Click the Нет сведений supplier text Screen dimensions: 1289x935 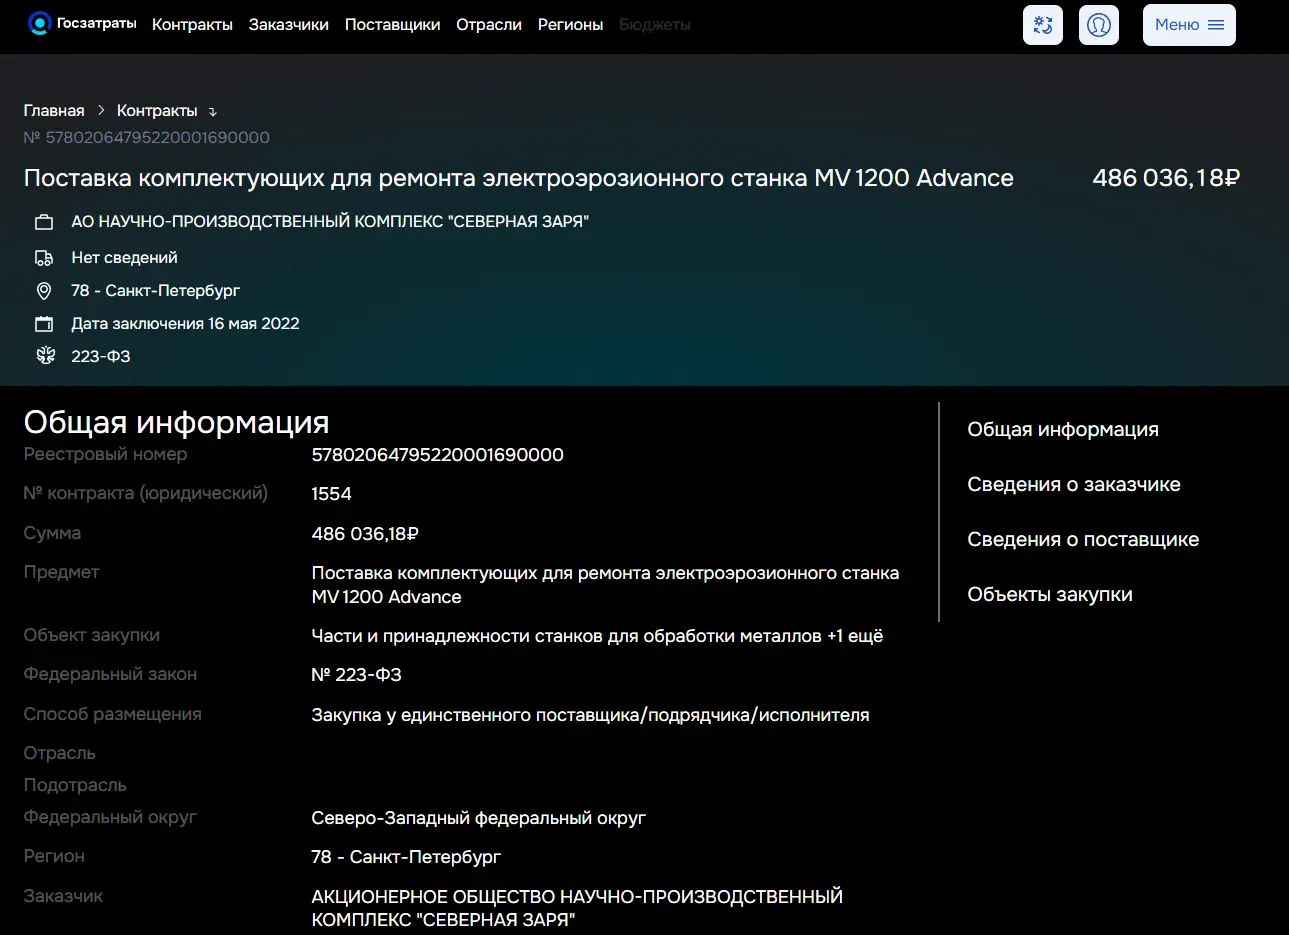point(124,258)
